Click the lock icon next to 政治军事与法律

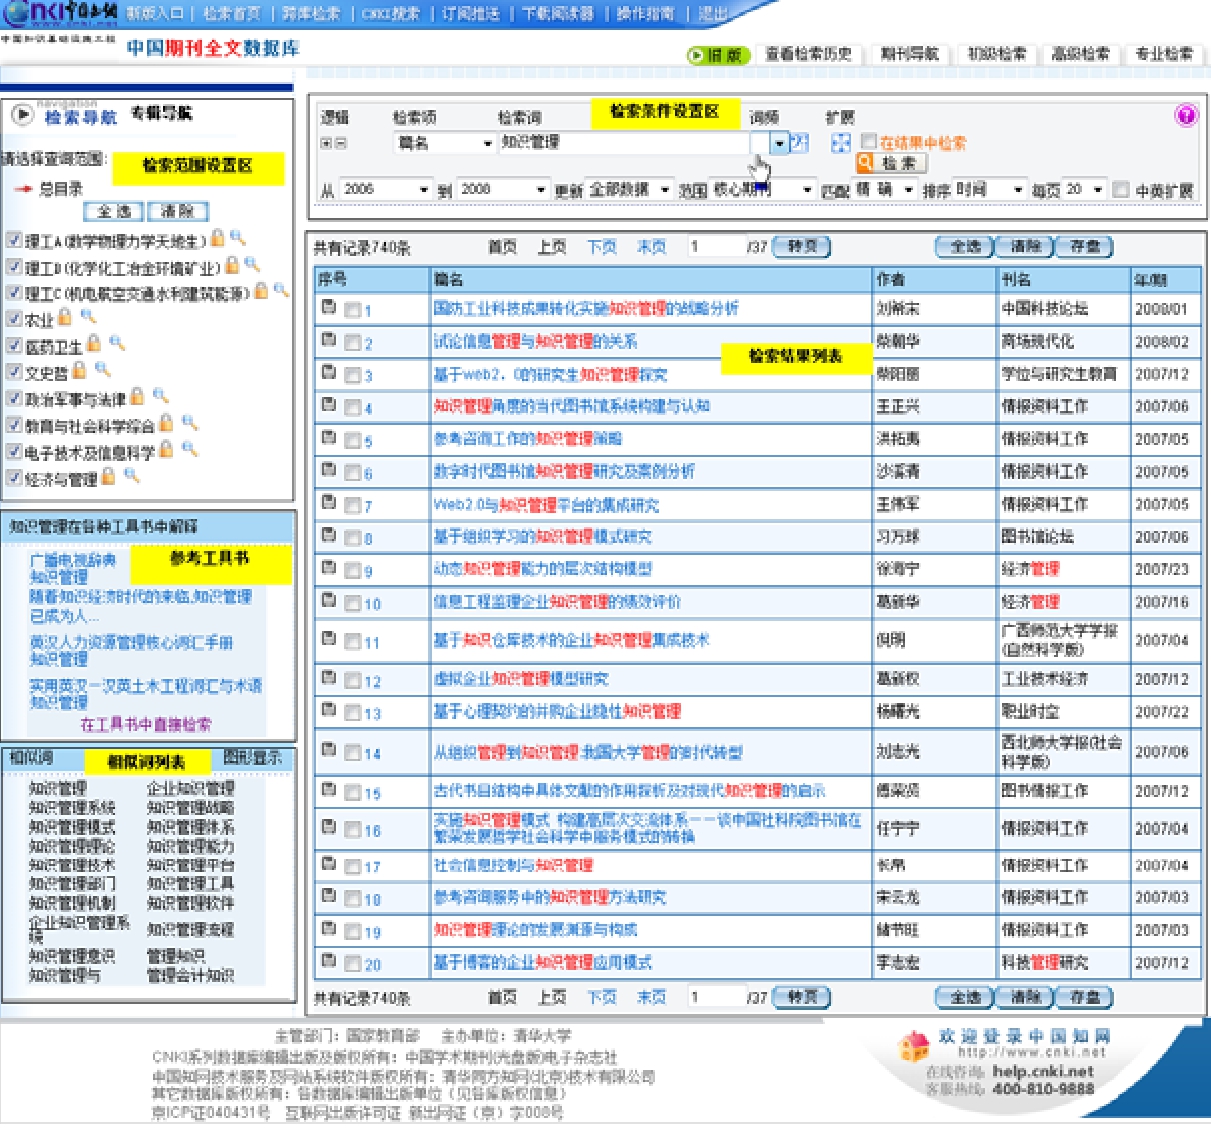pyautogui.click(x=137, y=396)
